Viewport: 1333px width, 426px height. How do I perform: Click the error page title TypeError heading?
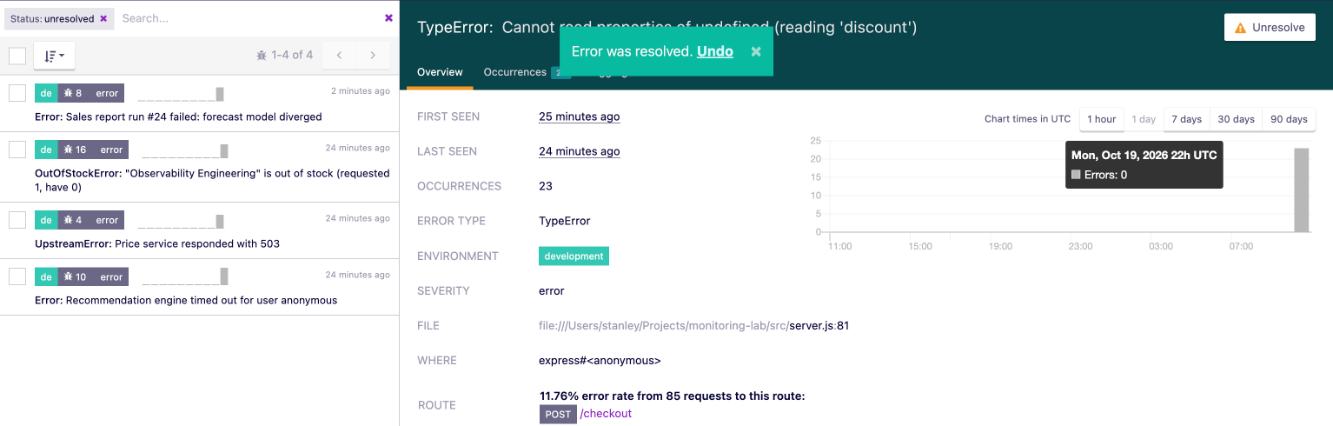pos(667,28)
